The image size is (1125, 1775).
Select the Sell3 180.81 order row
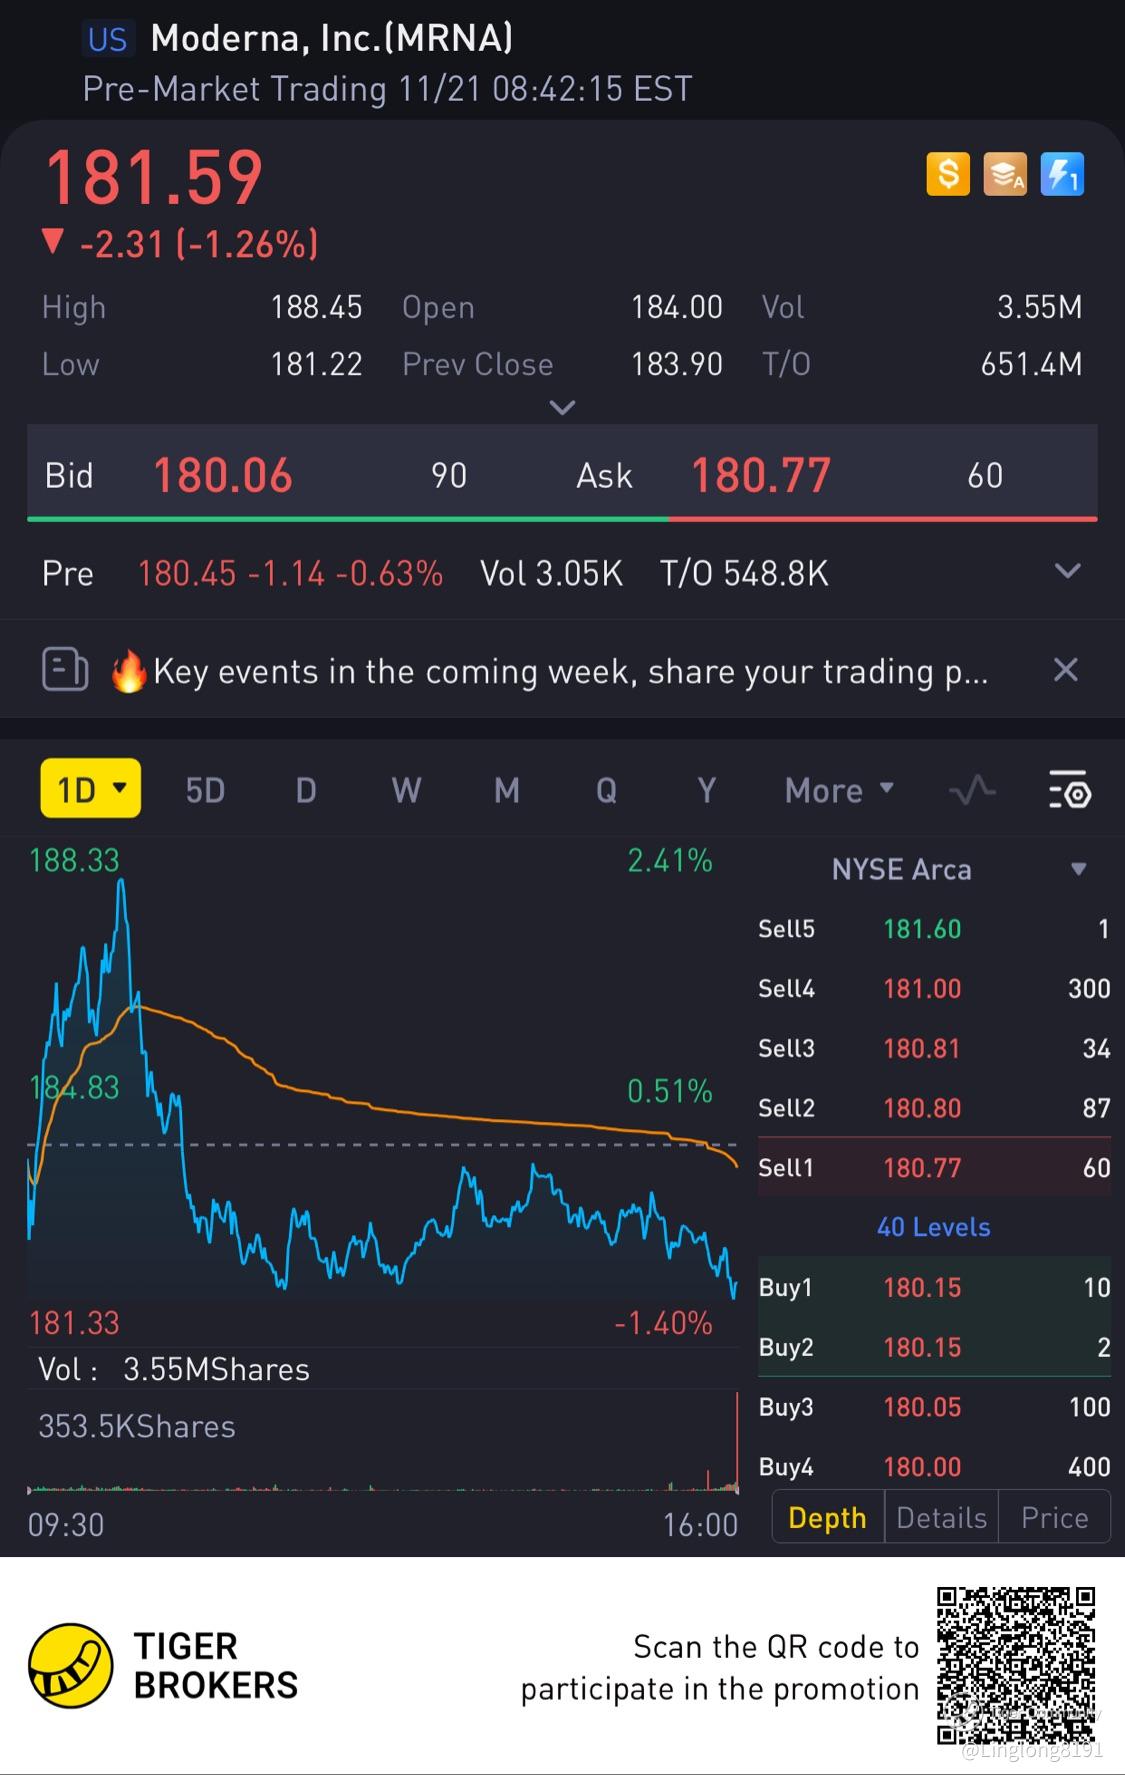coord(934,1049)
